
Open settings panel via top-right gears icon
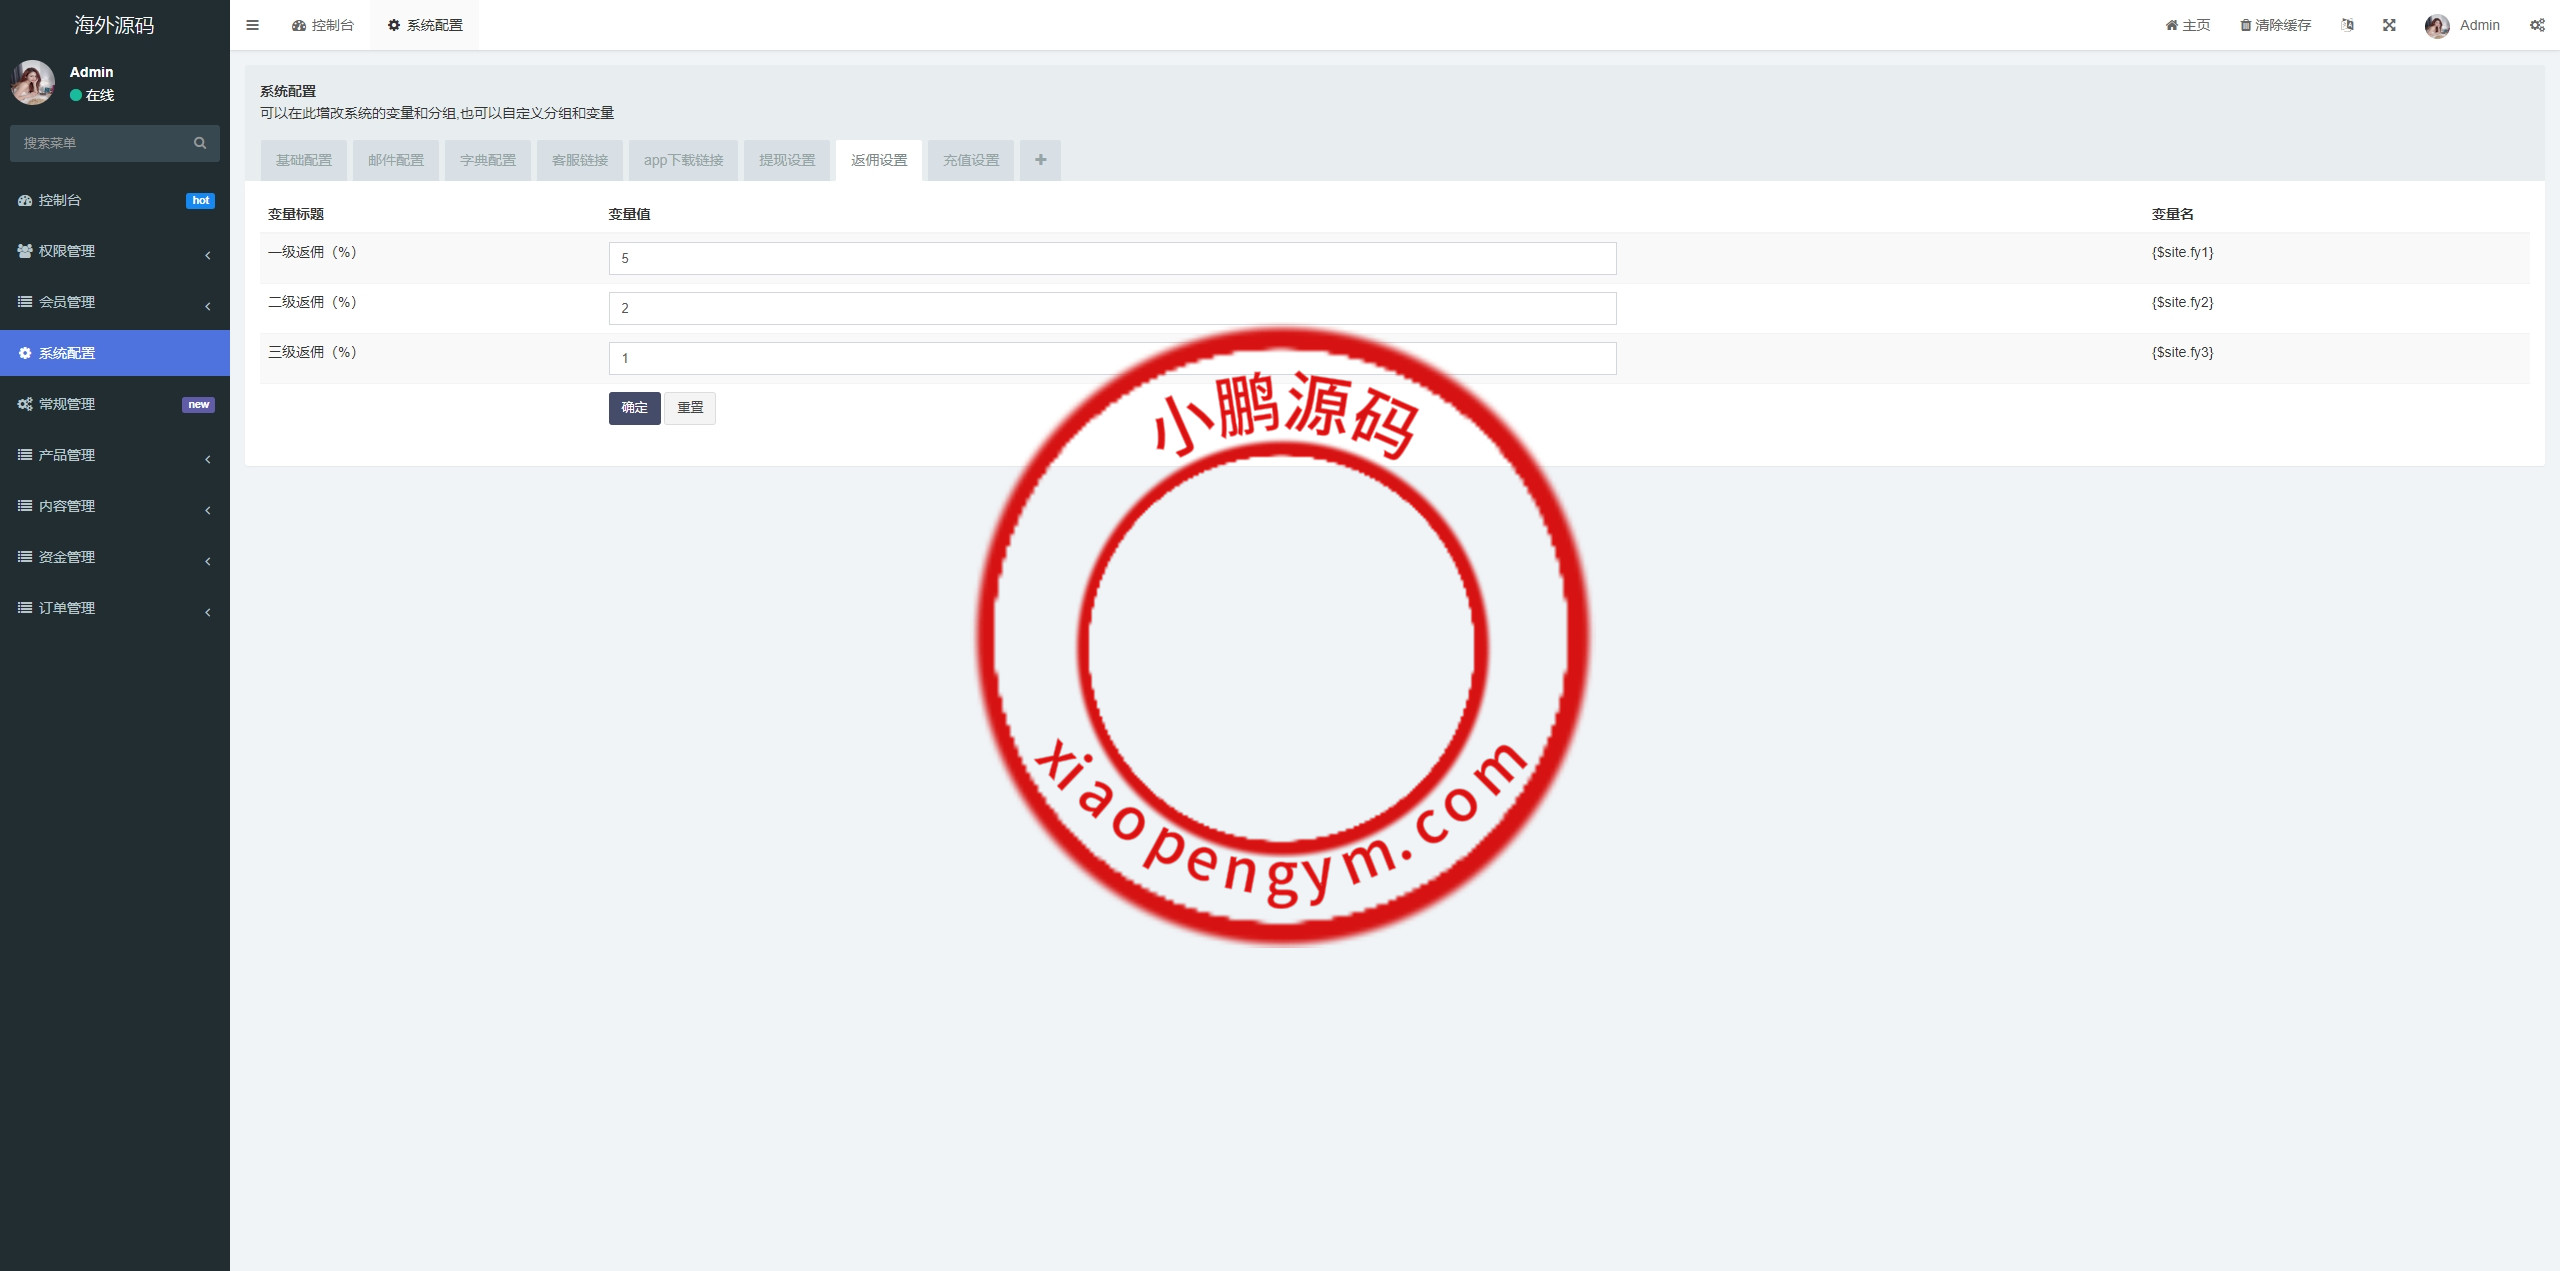(2537, 25)
